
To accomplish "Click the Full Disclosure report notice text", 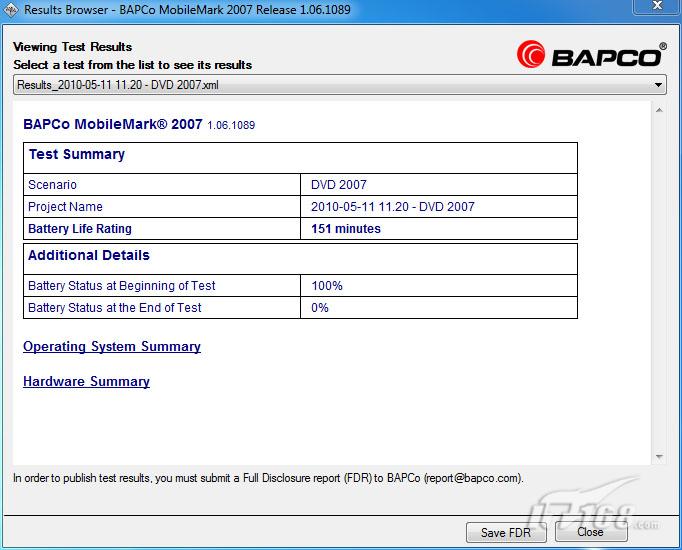I will (268, 478).
